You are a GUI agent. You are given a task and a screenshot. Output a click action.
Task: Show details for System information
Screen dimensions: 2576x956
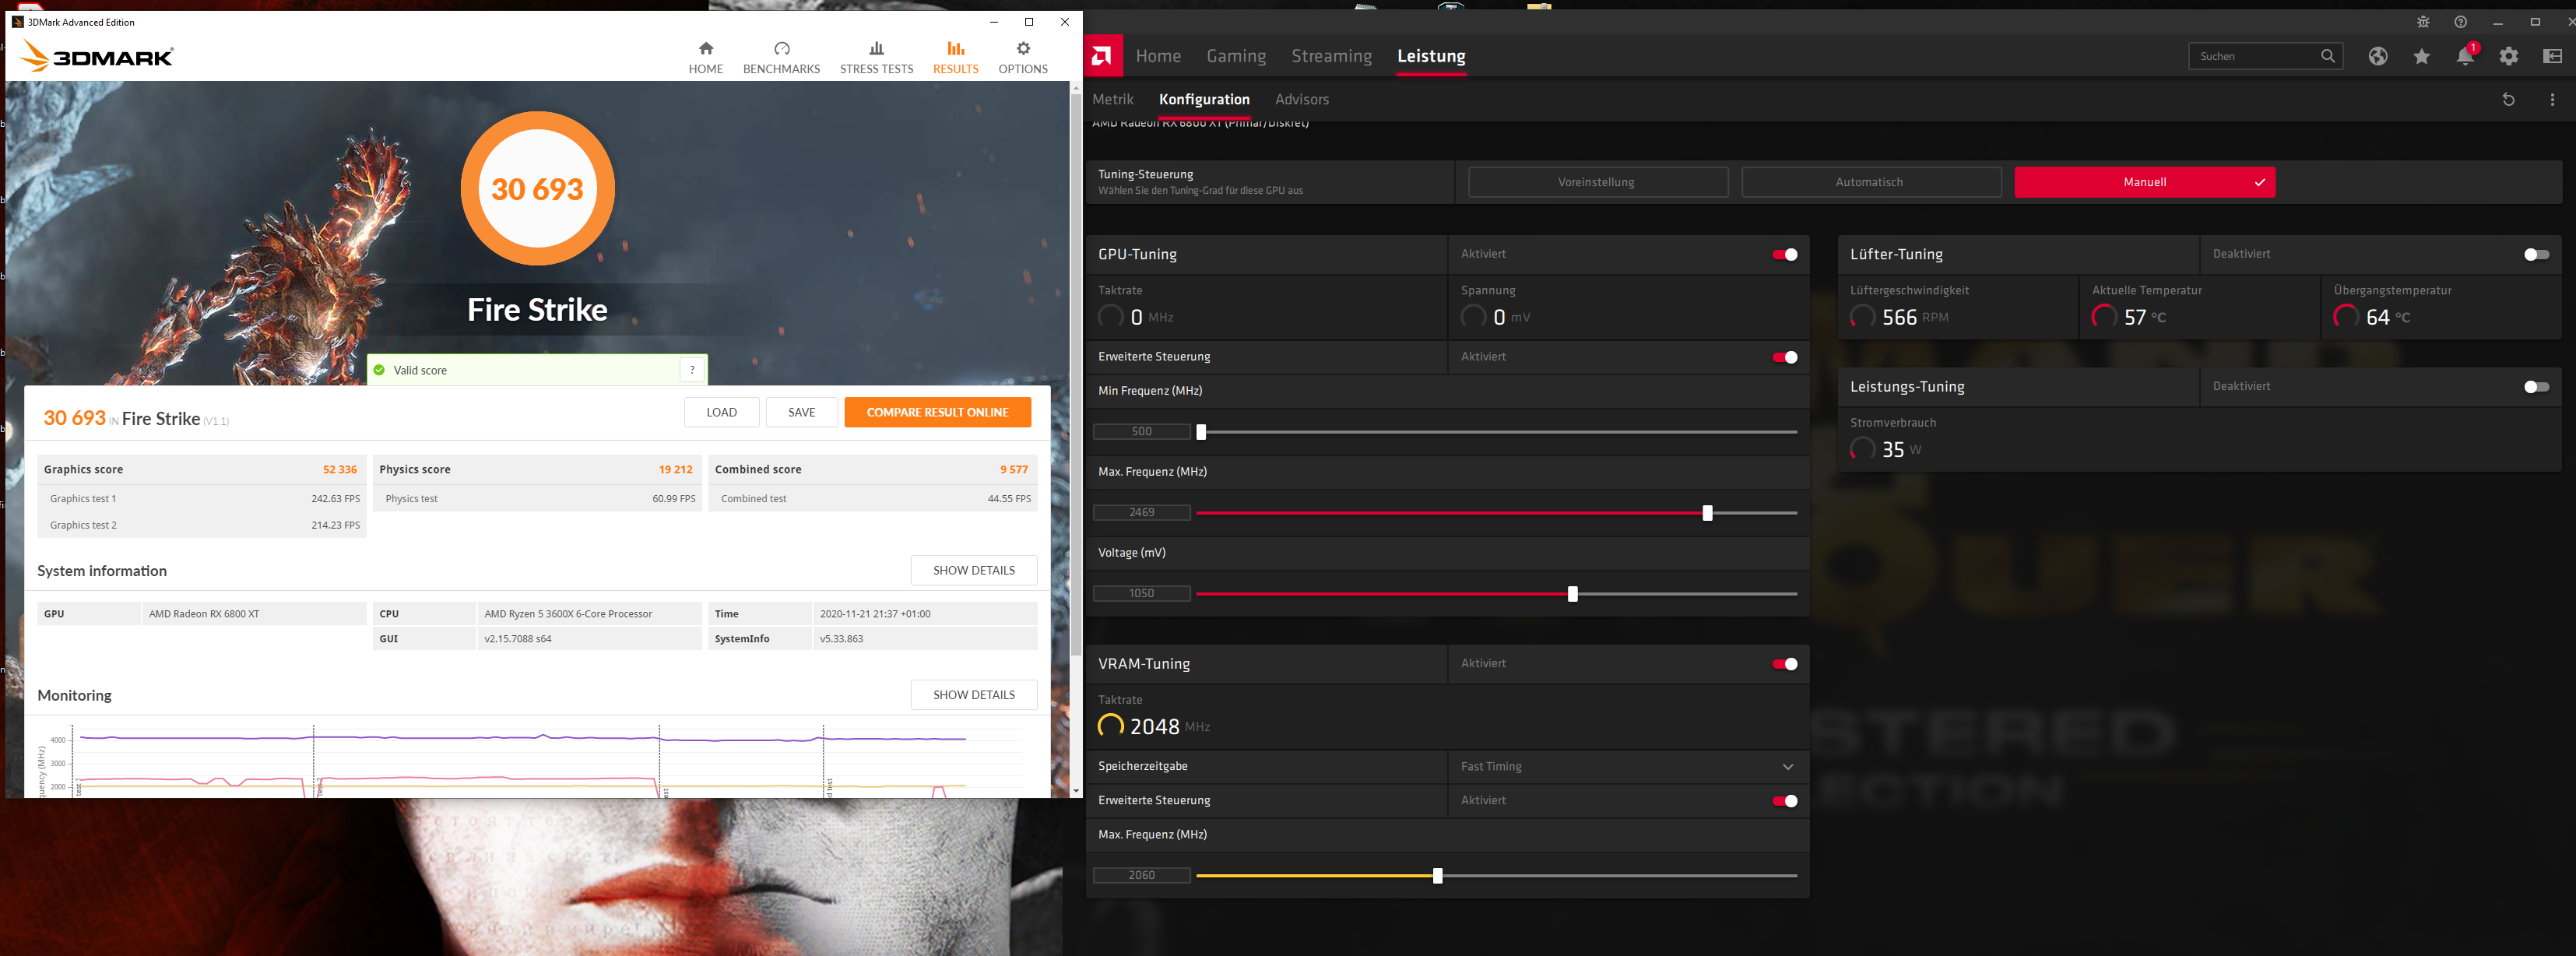[x=973, y=571]
